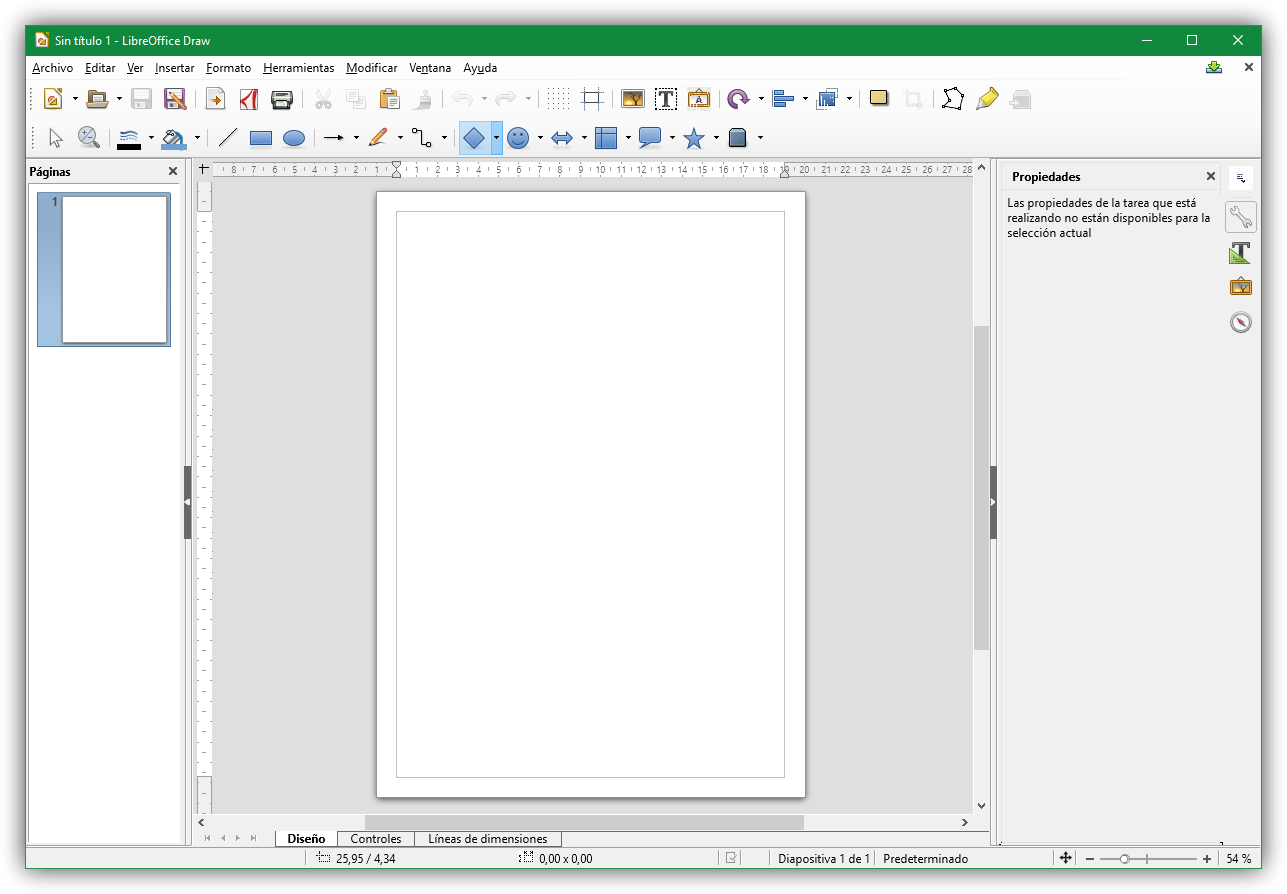Open the Navigator from the sidebar

[1240, 323]
